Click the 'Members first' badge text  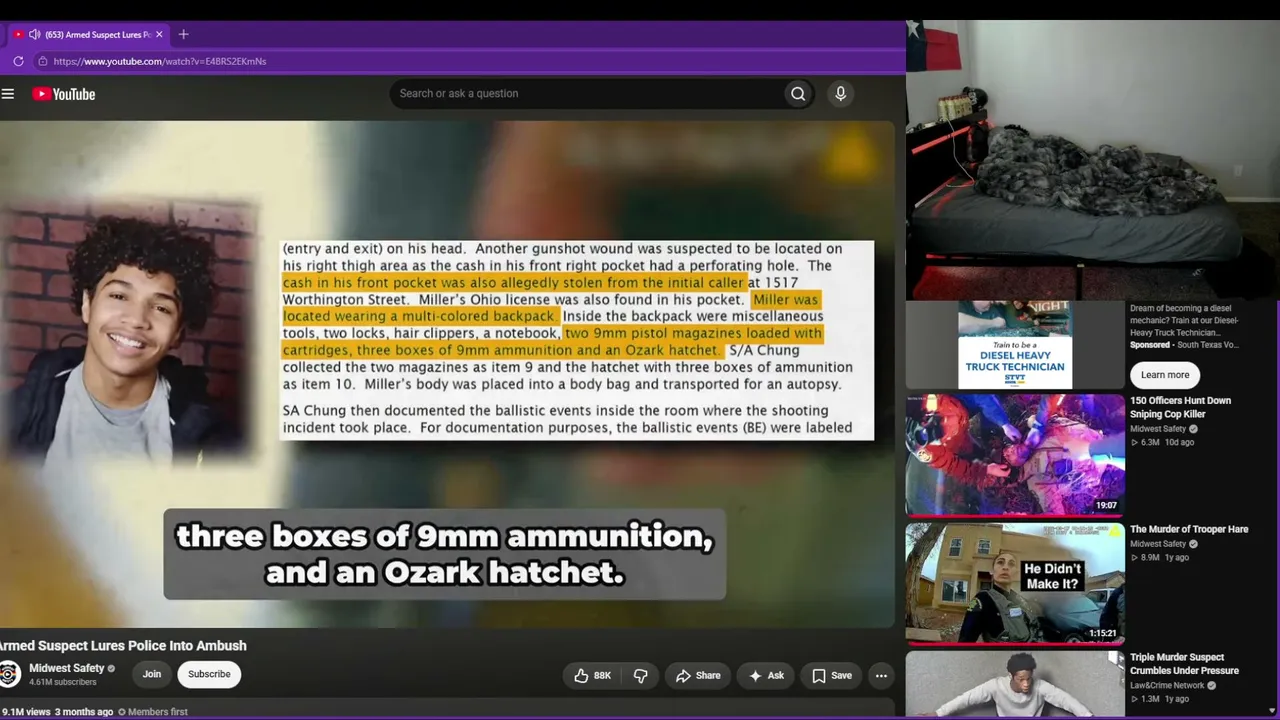pyautogui.click(x=156, y=712)
